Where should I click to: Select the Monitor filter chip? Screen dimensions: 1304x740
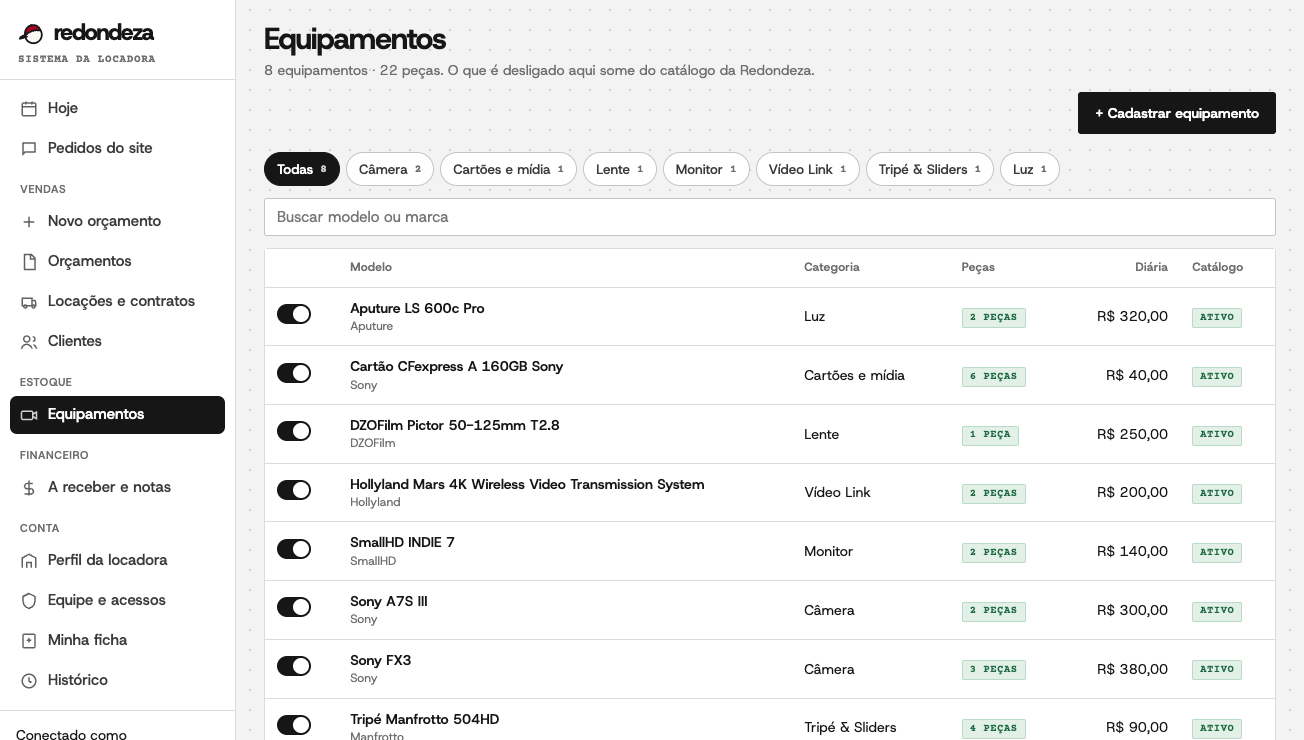tap(706, 169)
